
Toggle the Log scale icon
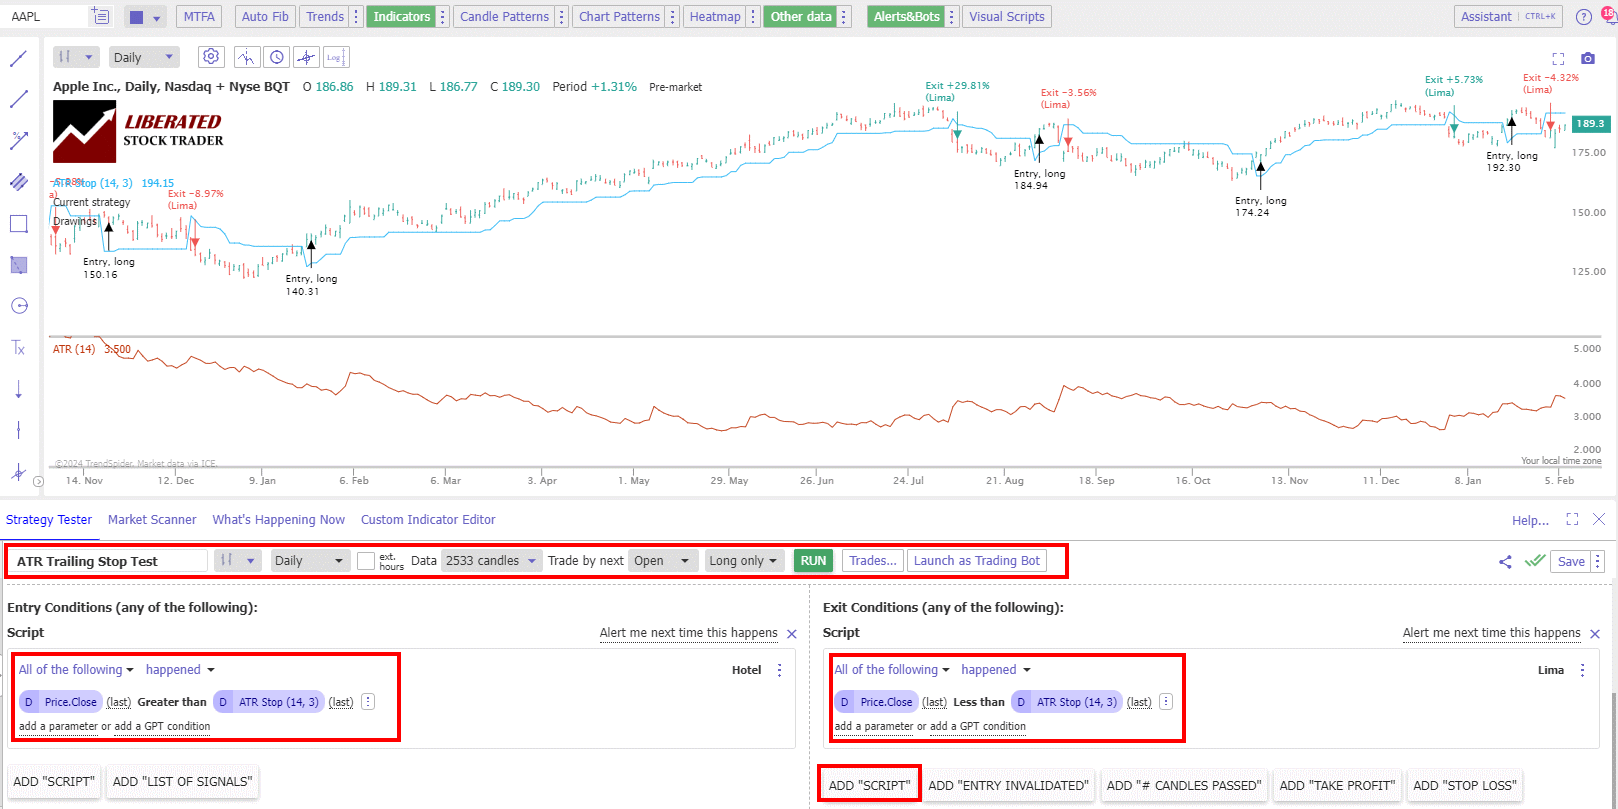336,57
